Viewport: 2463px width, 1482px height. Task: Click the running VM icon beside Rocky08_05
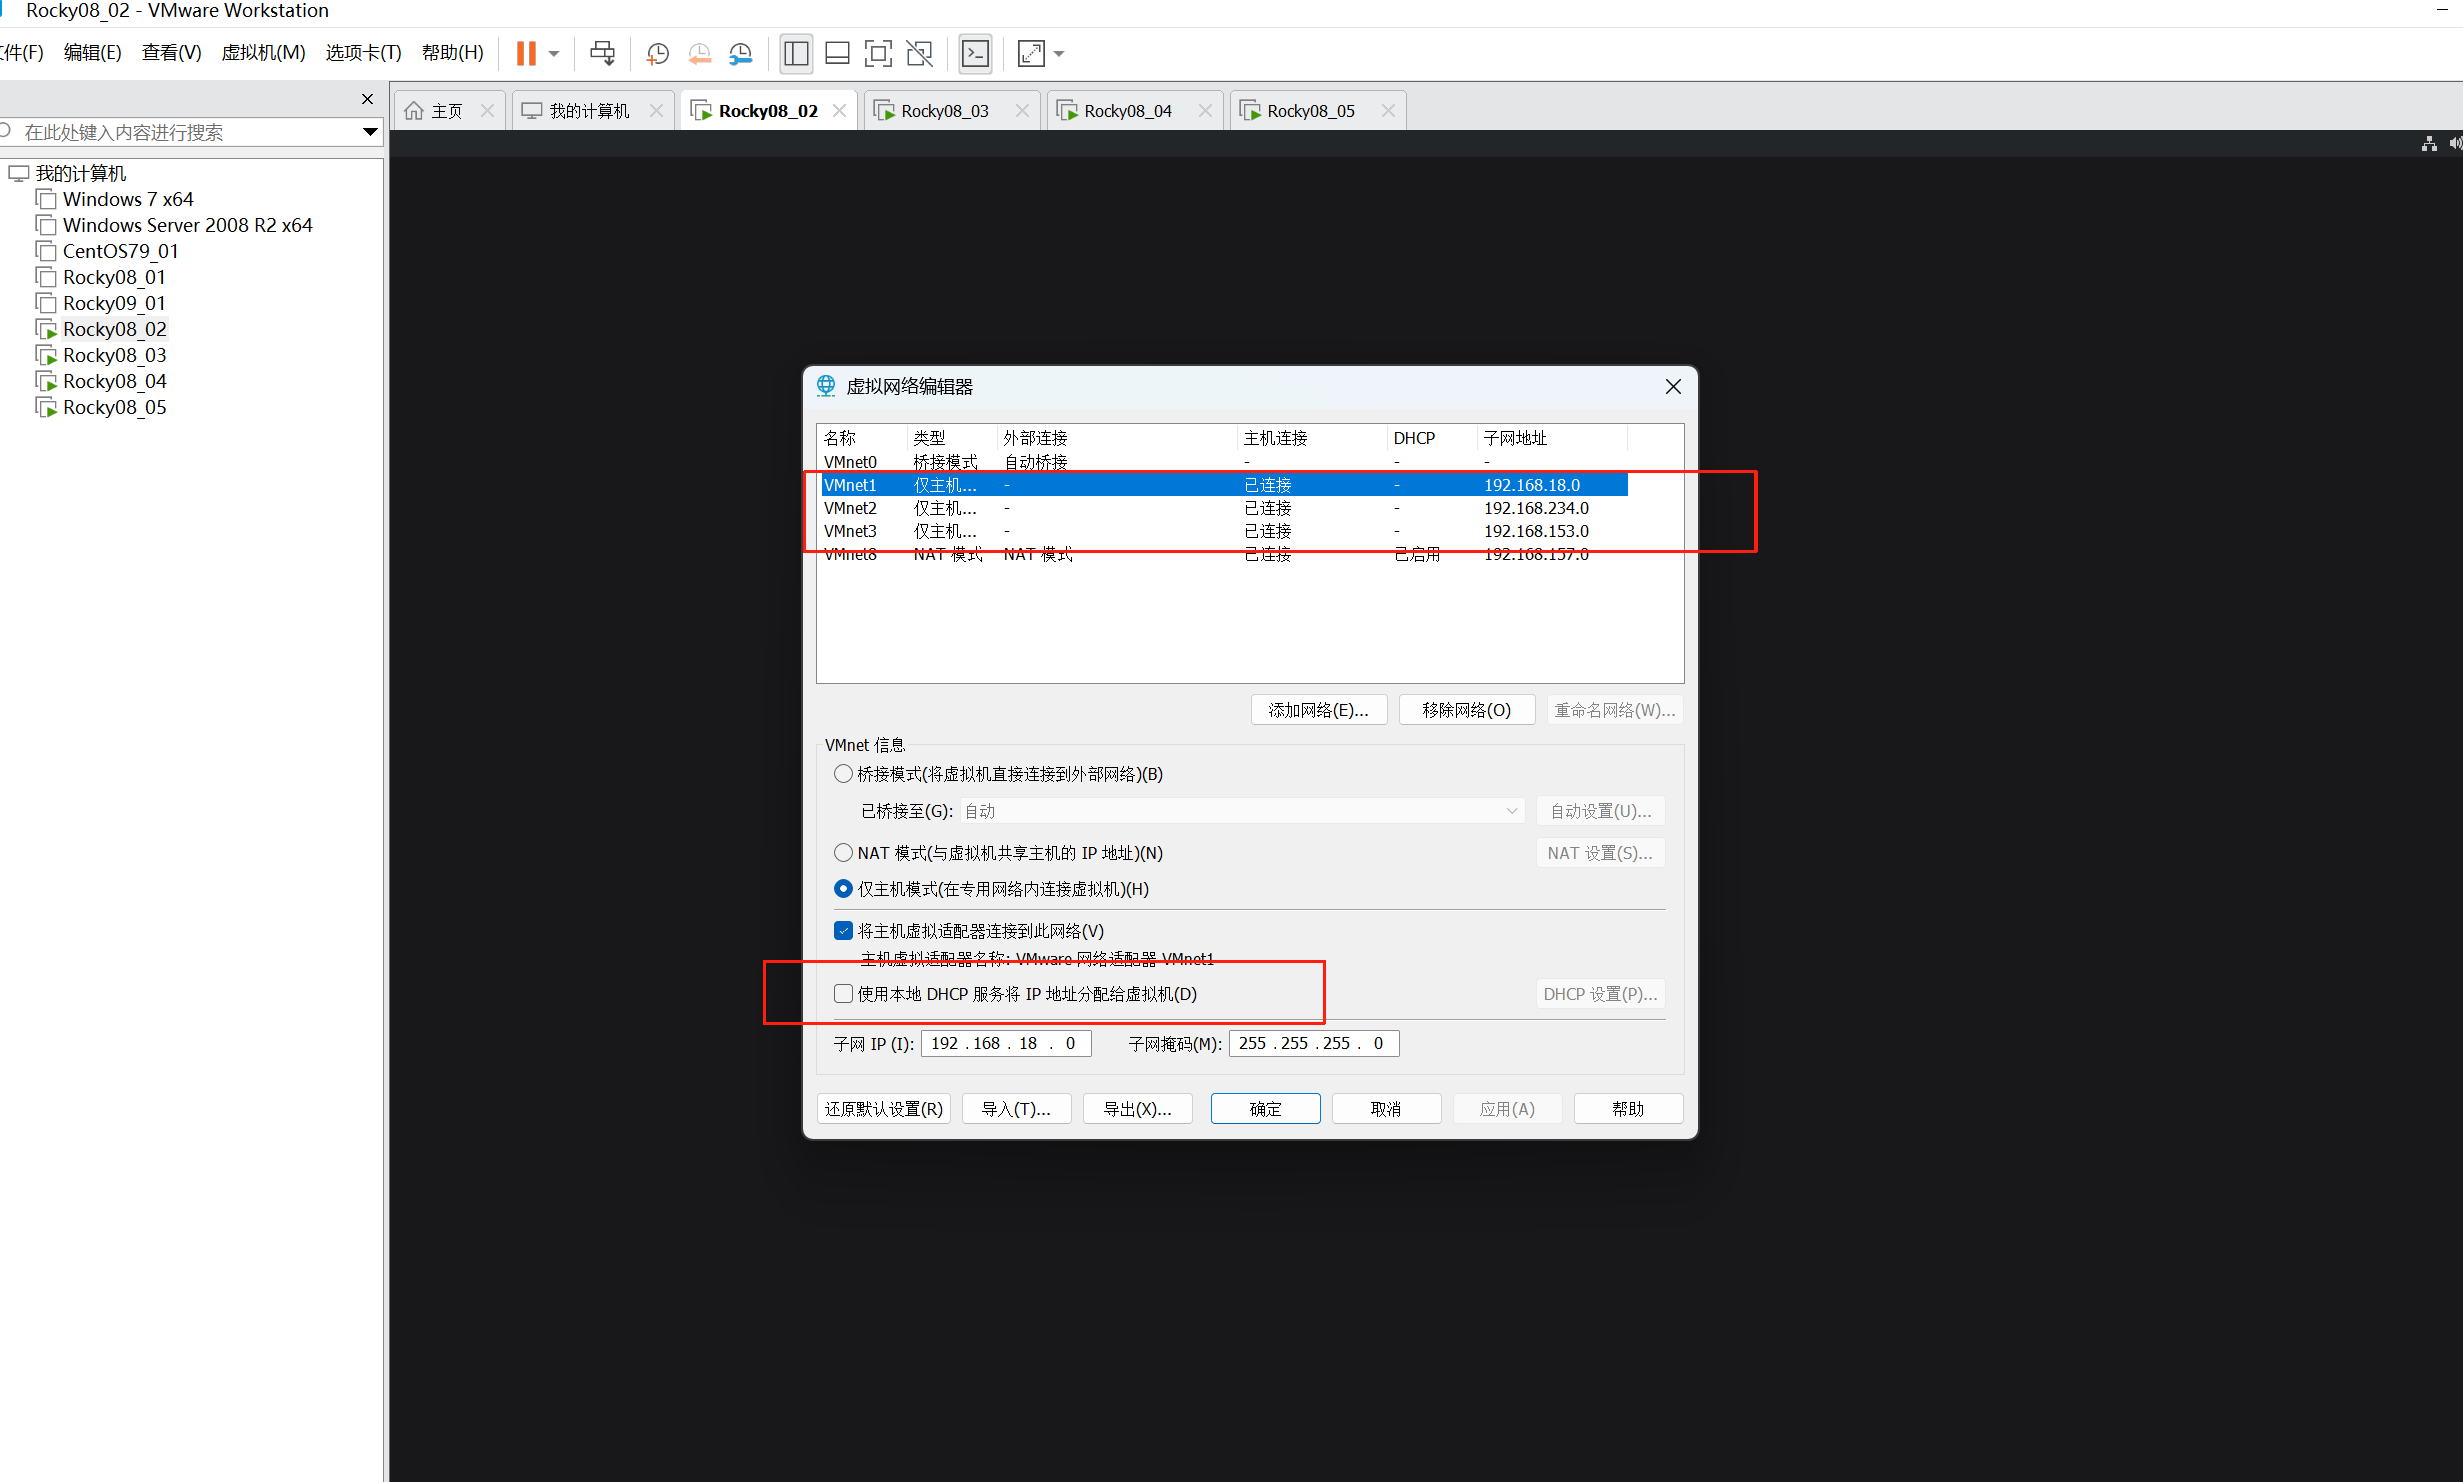(x=46, y=407)
